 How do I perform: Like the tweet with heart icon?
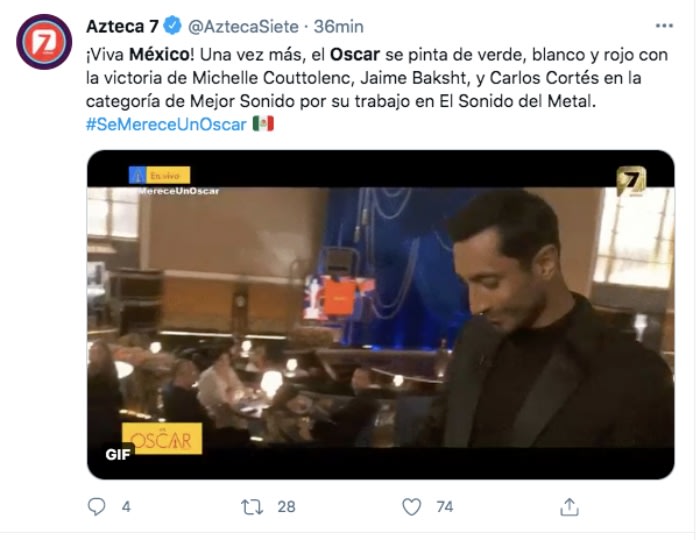411,507
